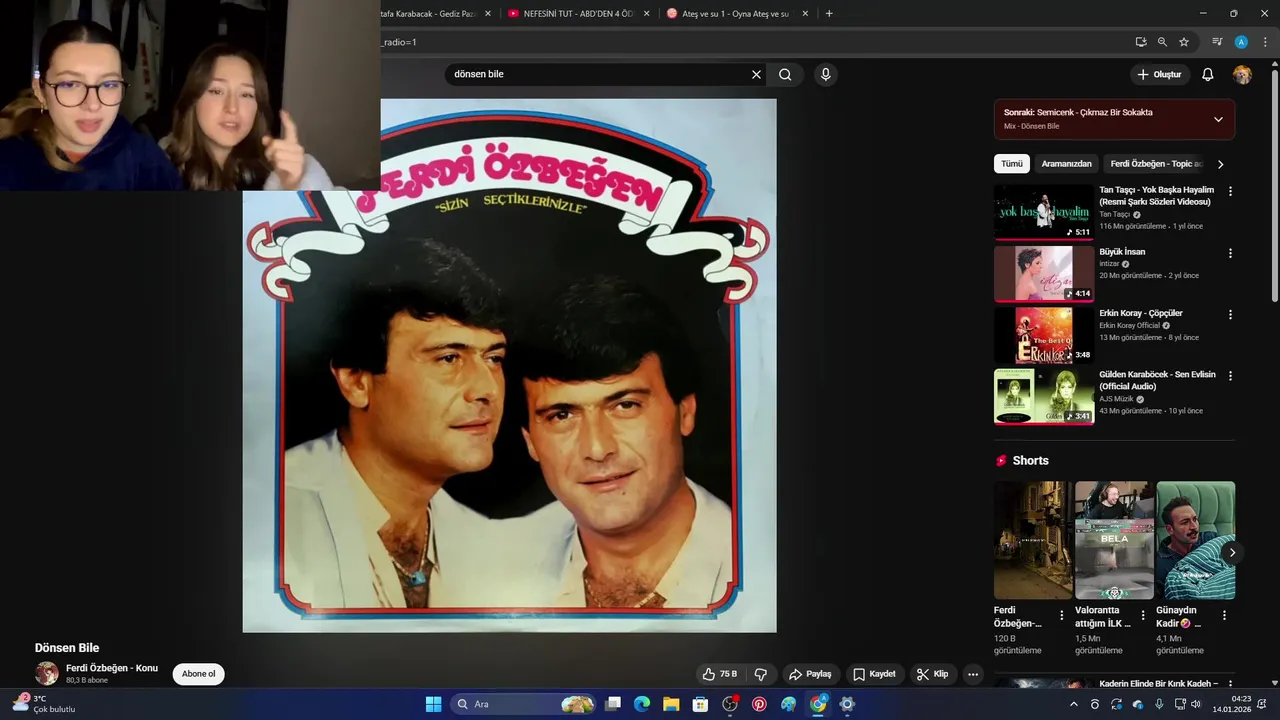Select 'Ferdi Özbeğen - Topic' filter chip
1280x720 pixels.
coord(1156,164)
